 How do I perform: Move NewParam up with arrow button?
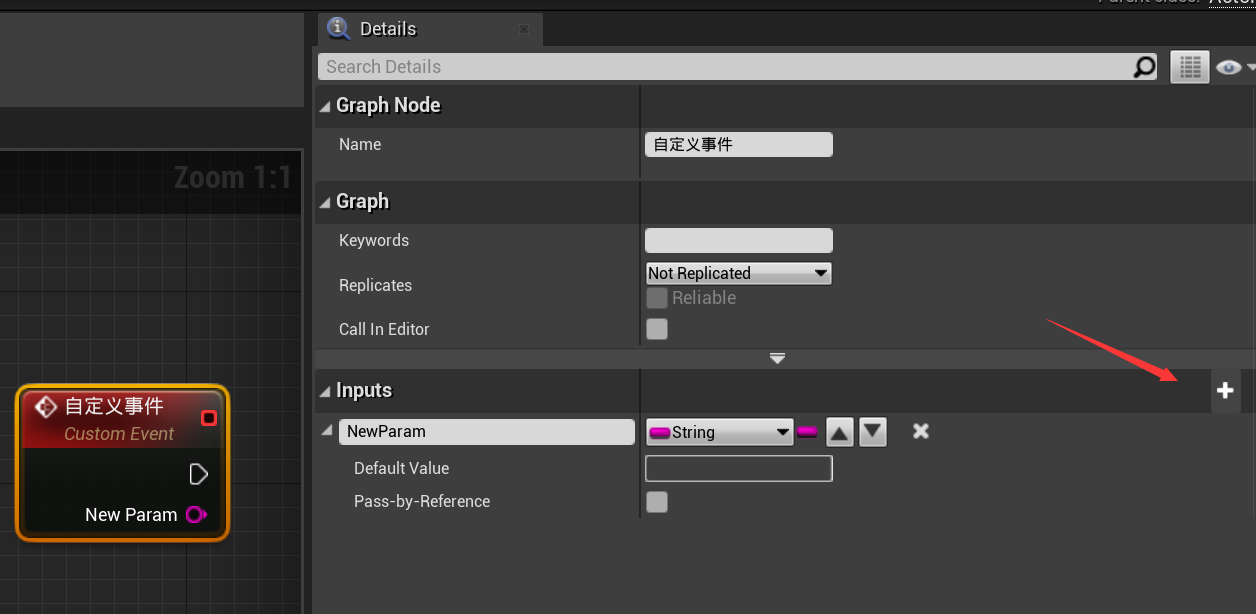[x=839, y=432]
